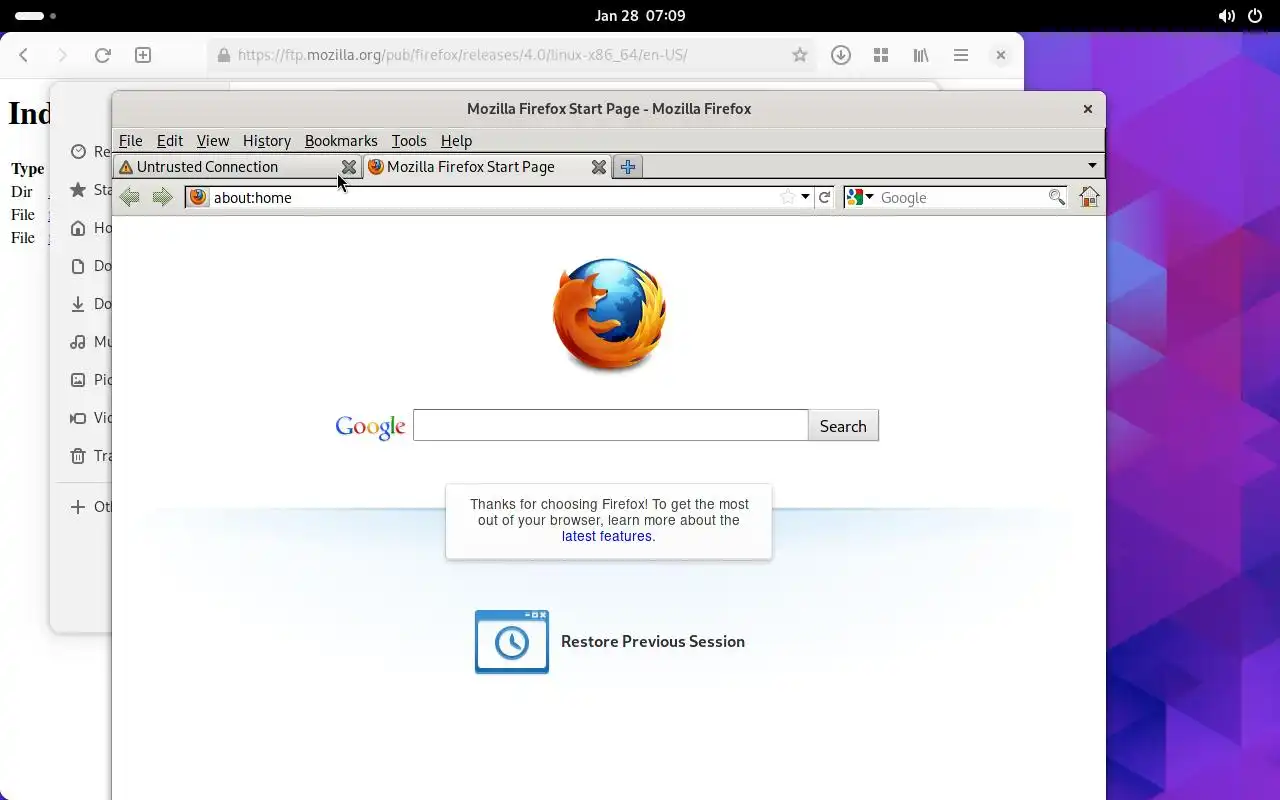
Task: Select Videos icon in file dialog sidebar
Action: click(78, 418)
